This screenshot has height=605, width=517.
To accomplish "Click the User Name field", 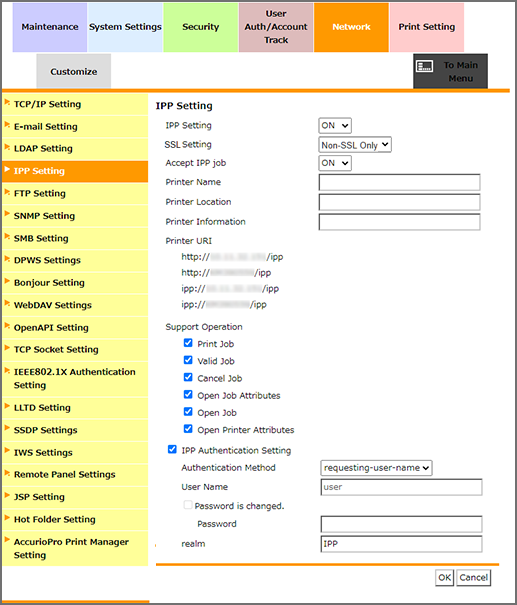I will click(x=401, y=487).
